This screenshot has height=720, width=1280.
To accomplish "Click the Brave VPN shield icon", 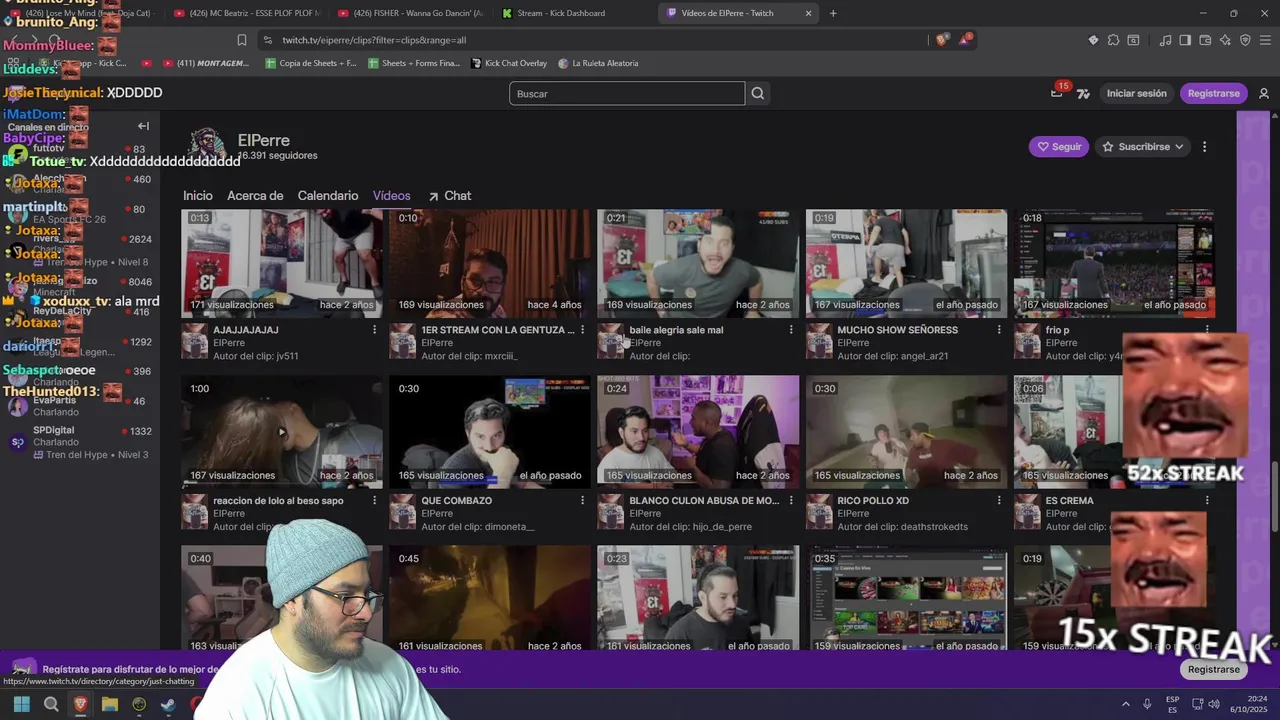I will (1245, 40).
